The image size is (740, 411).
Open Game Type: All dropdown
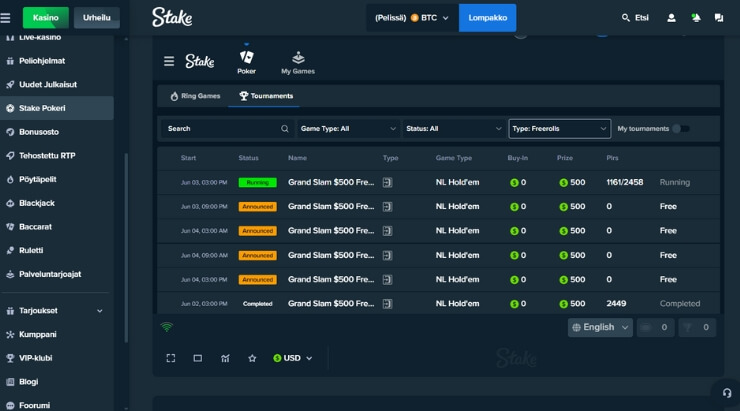click(348, 128)
